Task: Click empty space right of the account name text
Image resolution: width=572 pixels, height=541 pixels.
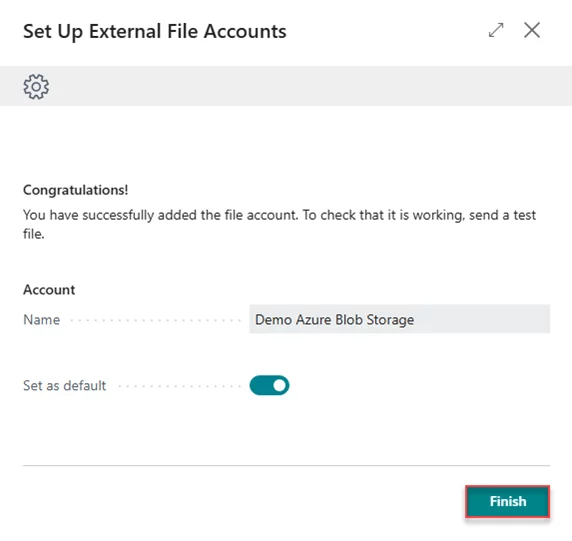Action: [482, 319]
